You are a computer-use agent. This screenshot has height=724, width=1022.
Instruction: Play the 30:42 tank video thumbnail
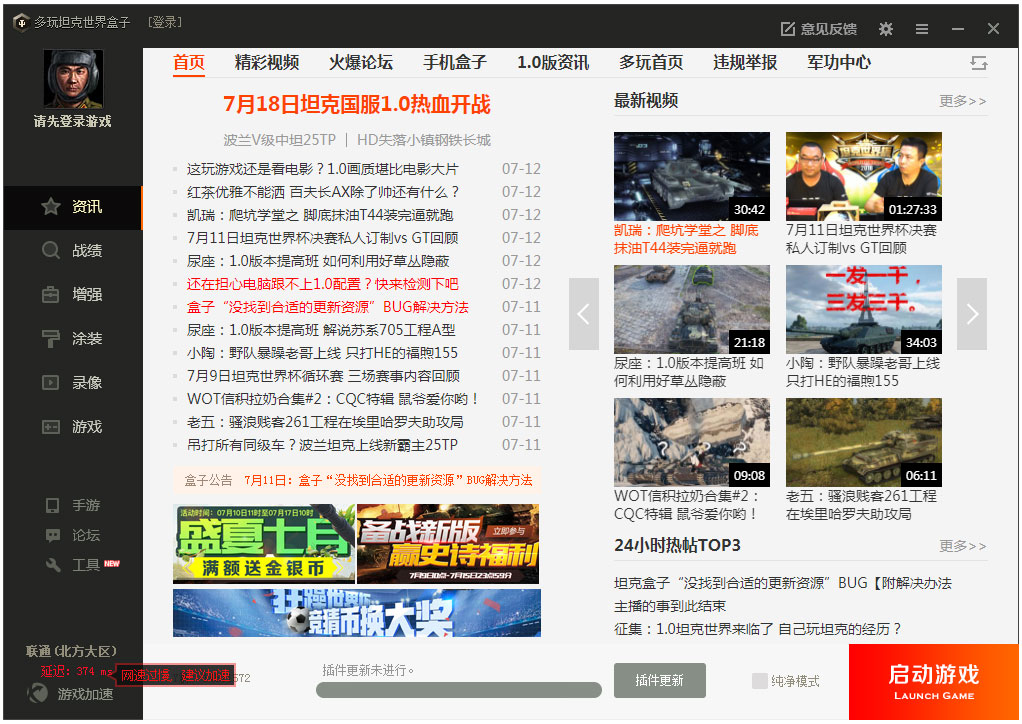click(x=691, y=176)
